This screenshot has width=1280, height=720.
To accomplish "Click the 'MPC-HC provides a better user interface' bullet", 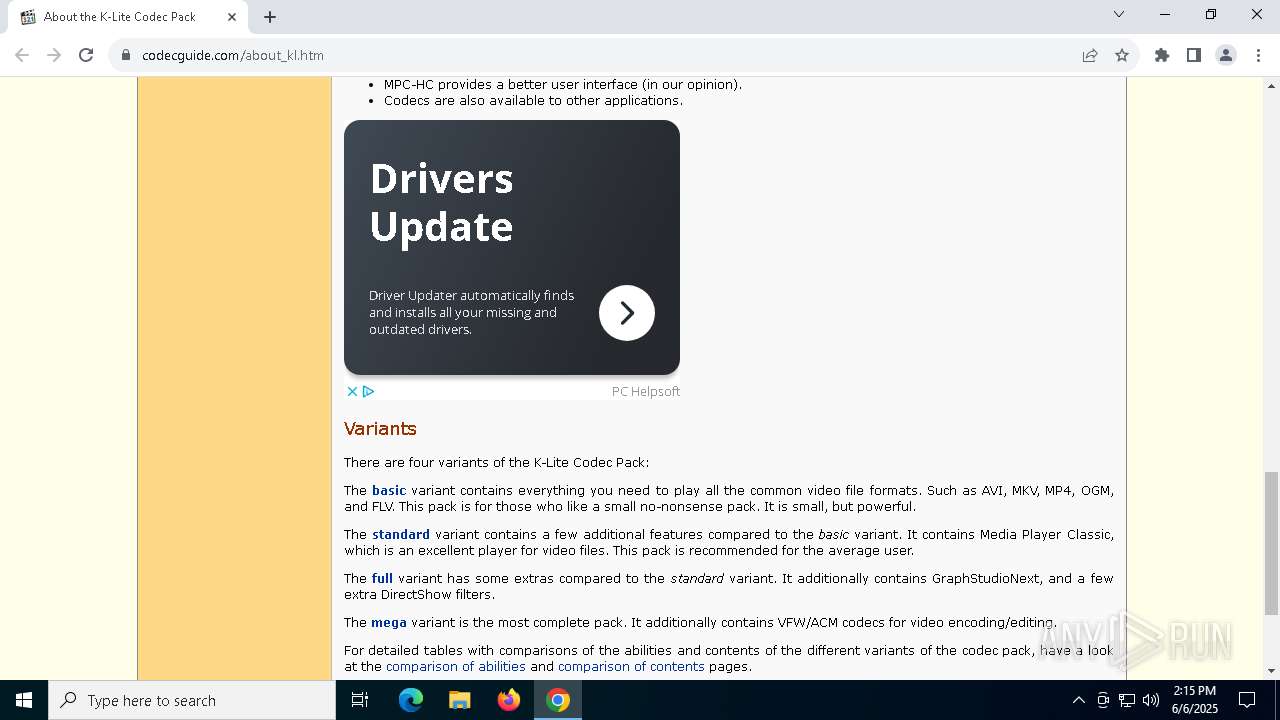I will pyautogui.click(x=563, y=84).
